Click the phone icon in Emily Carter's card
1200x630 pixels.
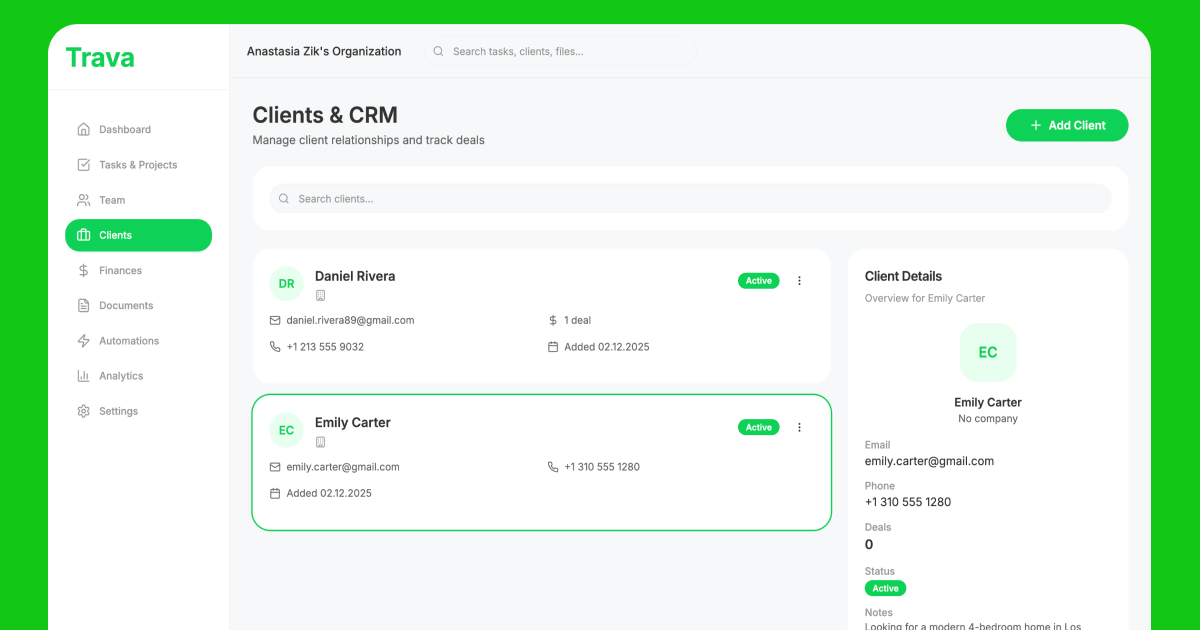[x=553, y=467]
